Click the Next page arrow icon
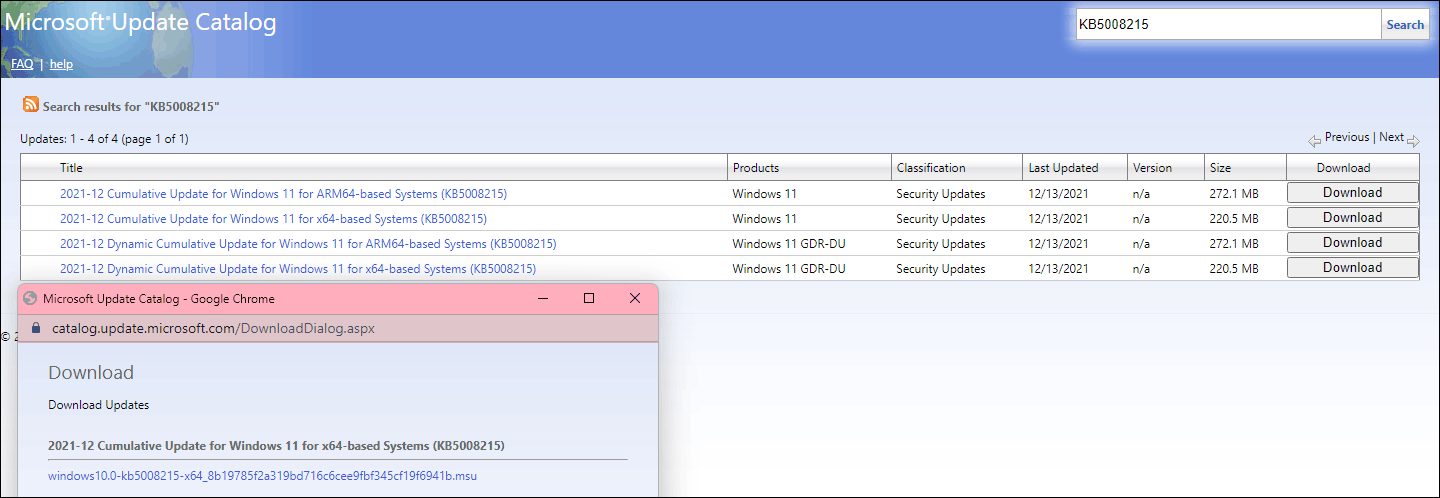 (1413, 141)
